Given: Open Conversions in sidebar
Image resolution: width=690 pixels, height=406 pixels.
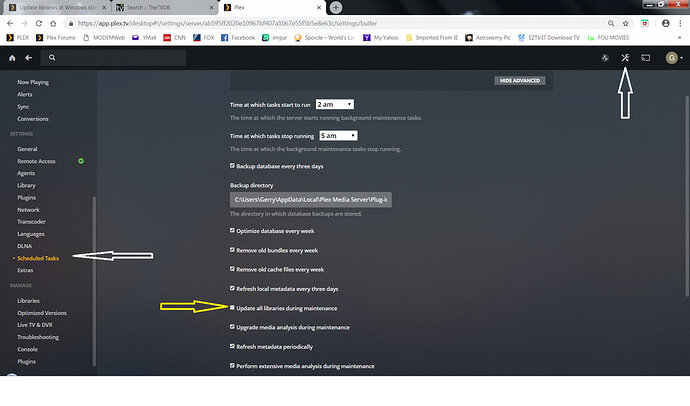Looking at the screenshot, I should pyautogui.click(x=33, y=119).
